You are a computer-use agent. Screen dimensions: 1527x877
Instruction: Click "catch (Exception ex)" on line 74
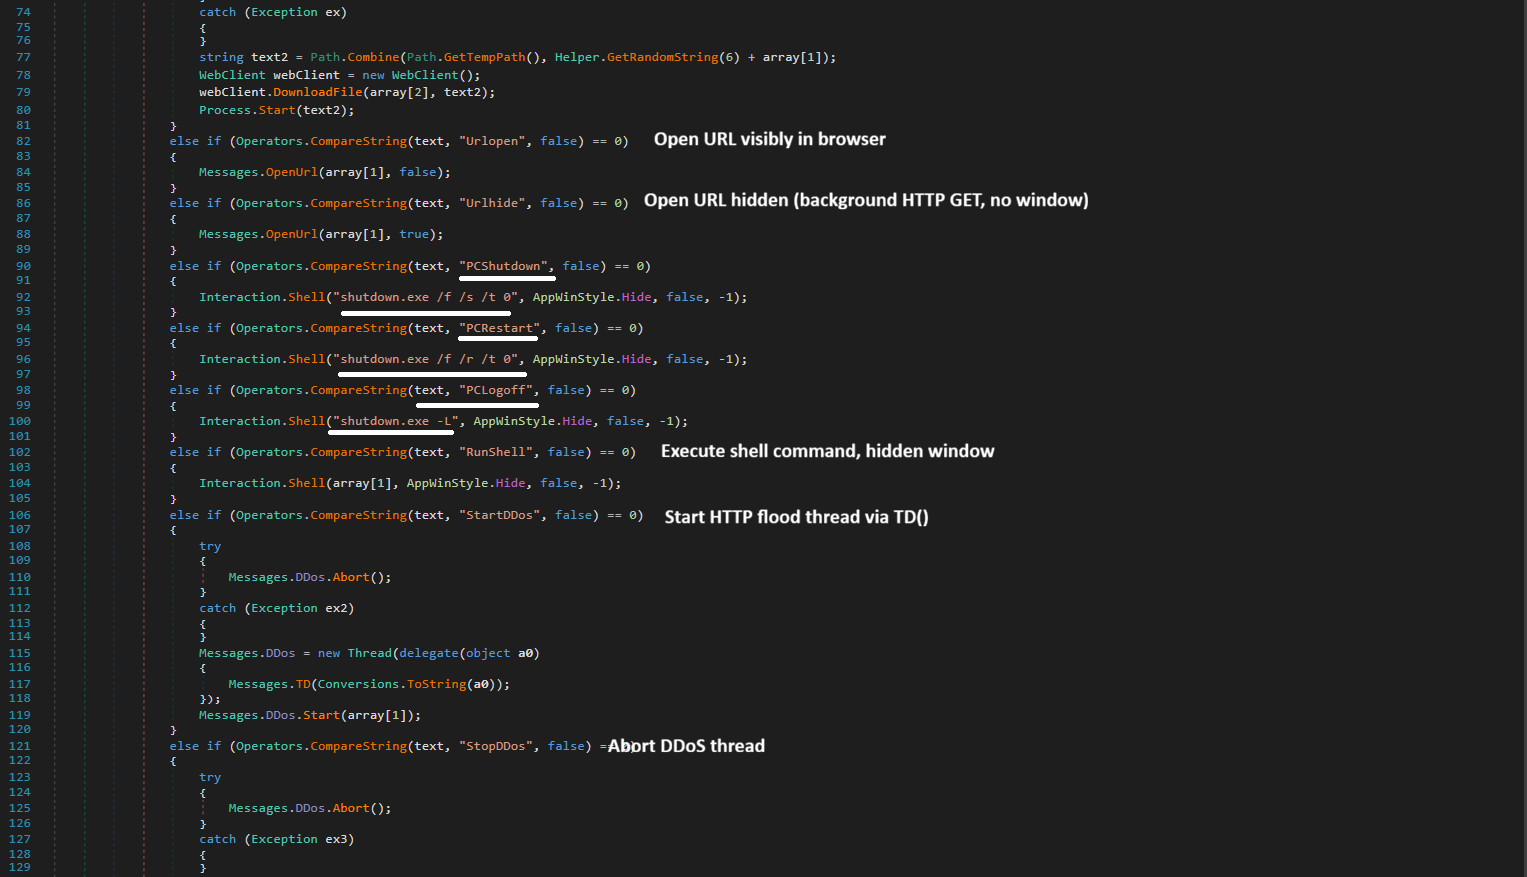coord(273,12)
